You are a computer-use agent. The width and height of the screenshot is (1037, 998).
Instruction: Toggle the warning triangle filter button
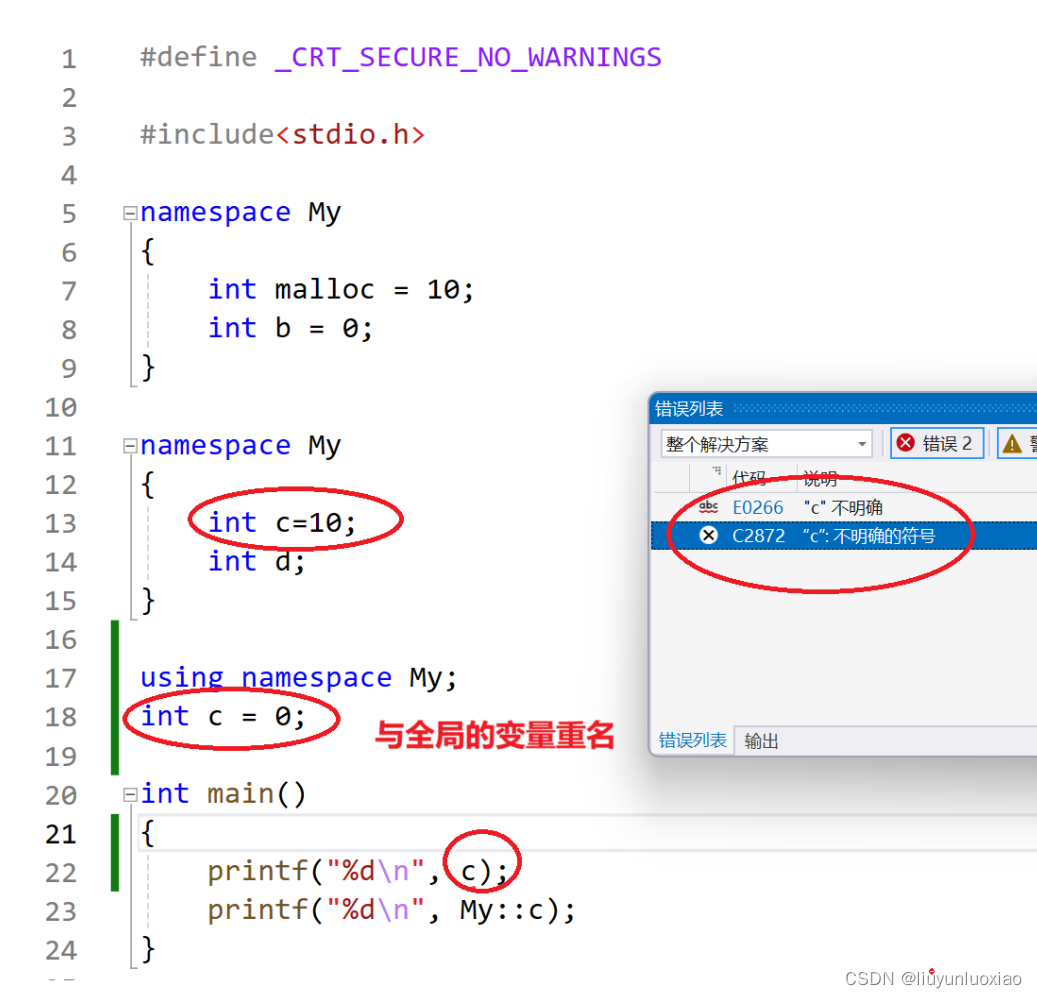1017,443
